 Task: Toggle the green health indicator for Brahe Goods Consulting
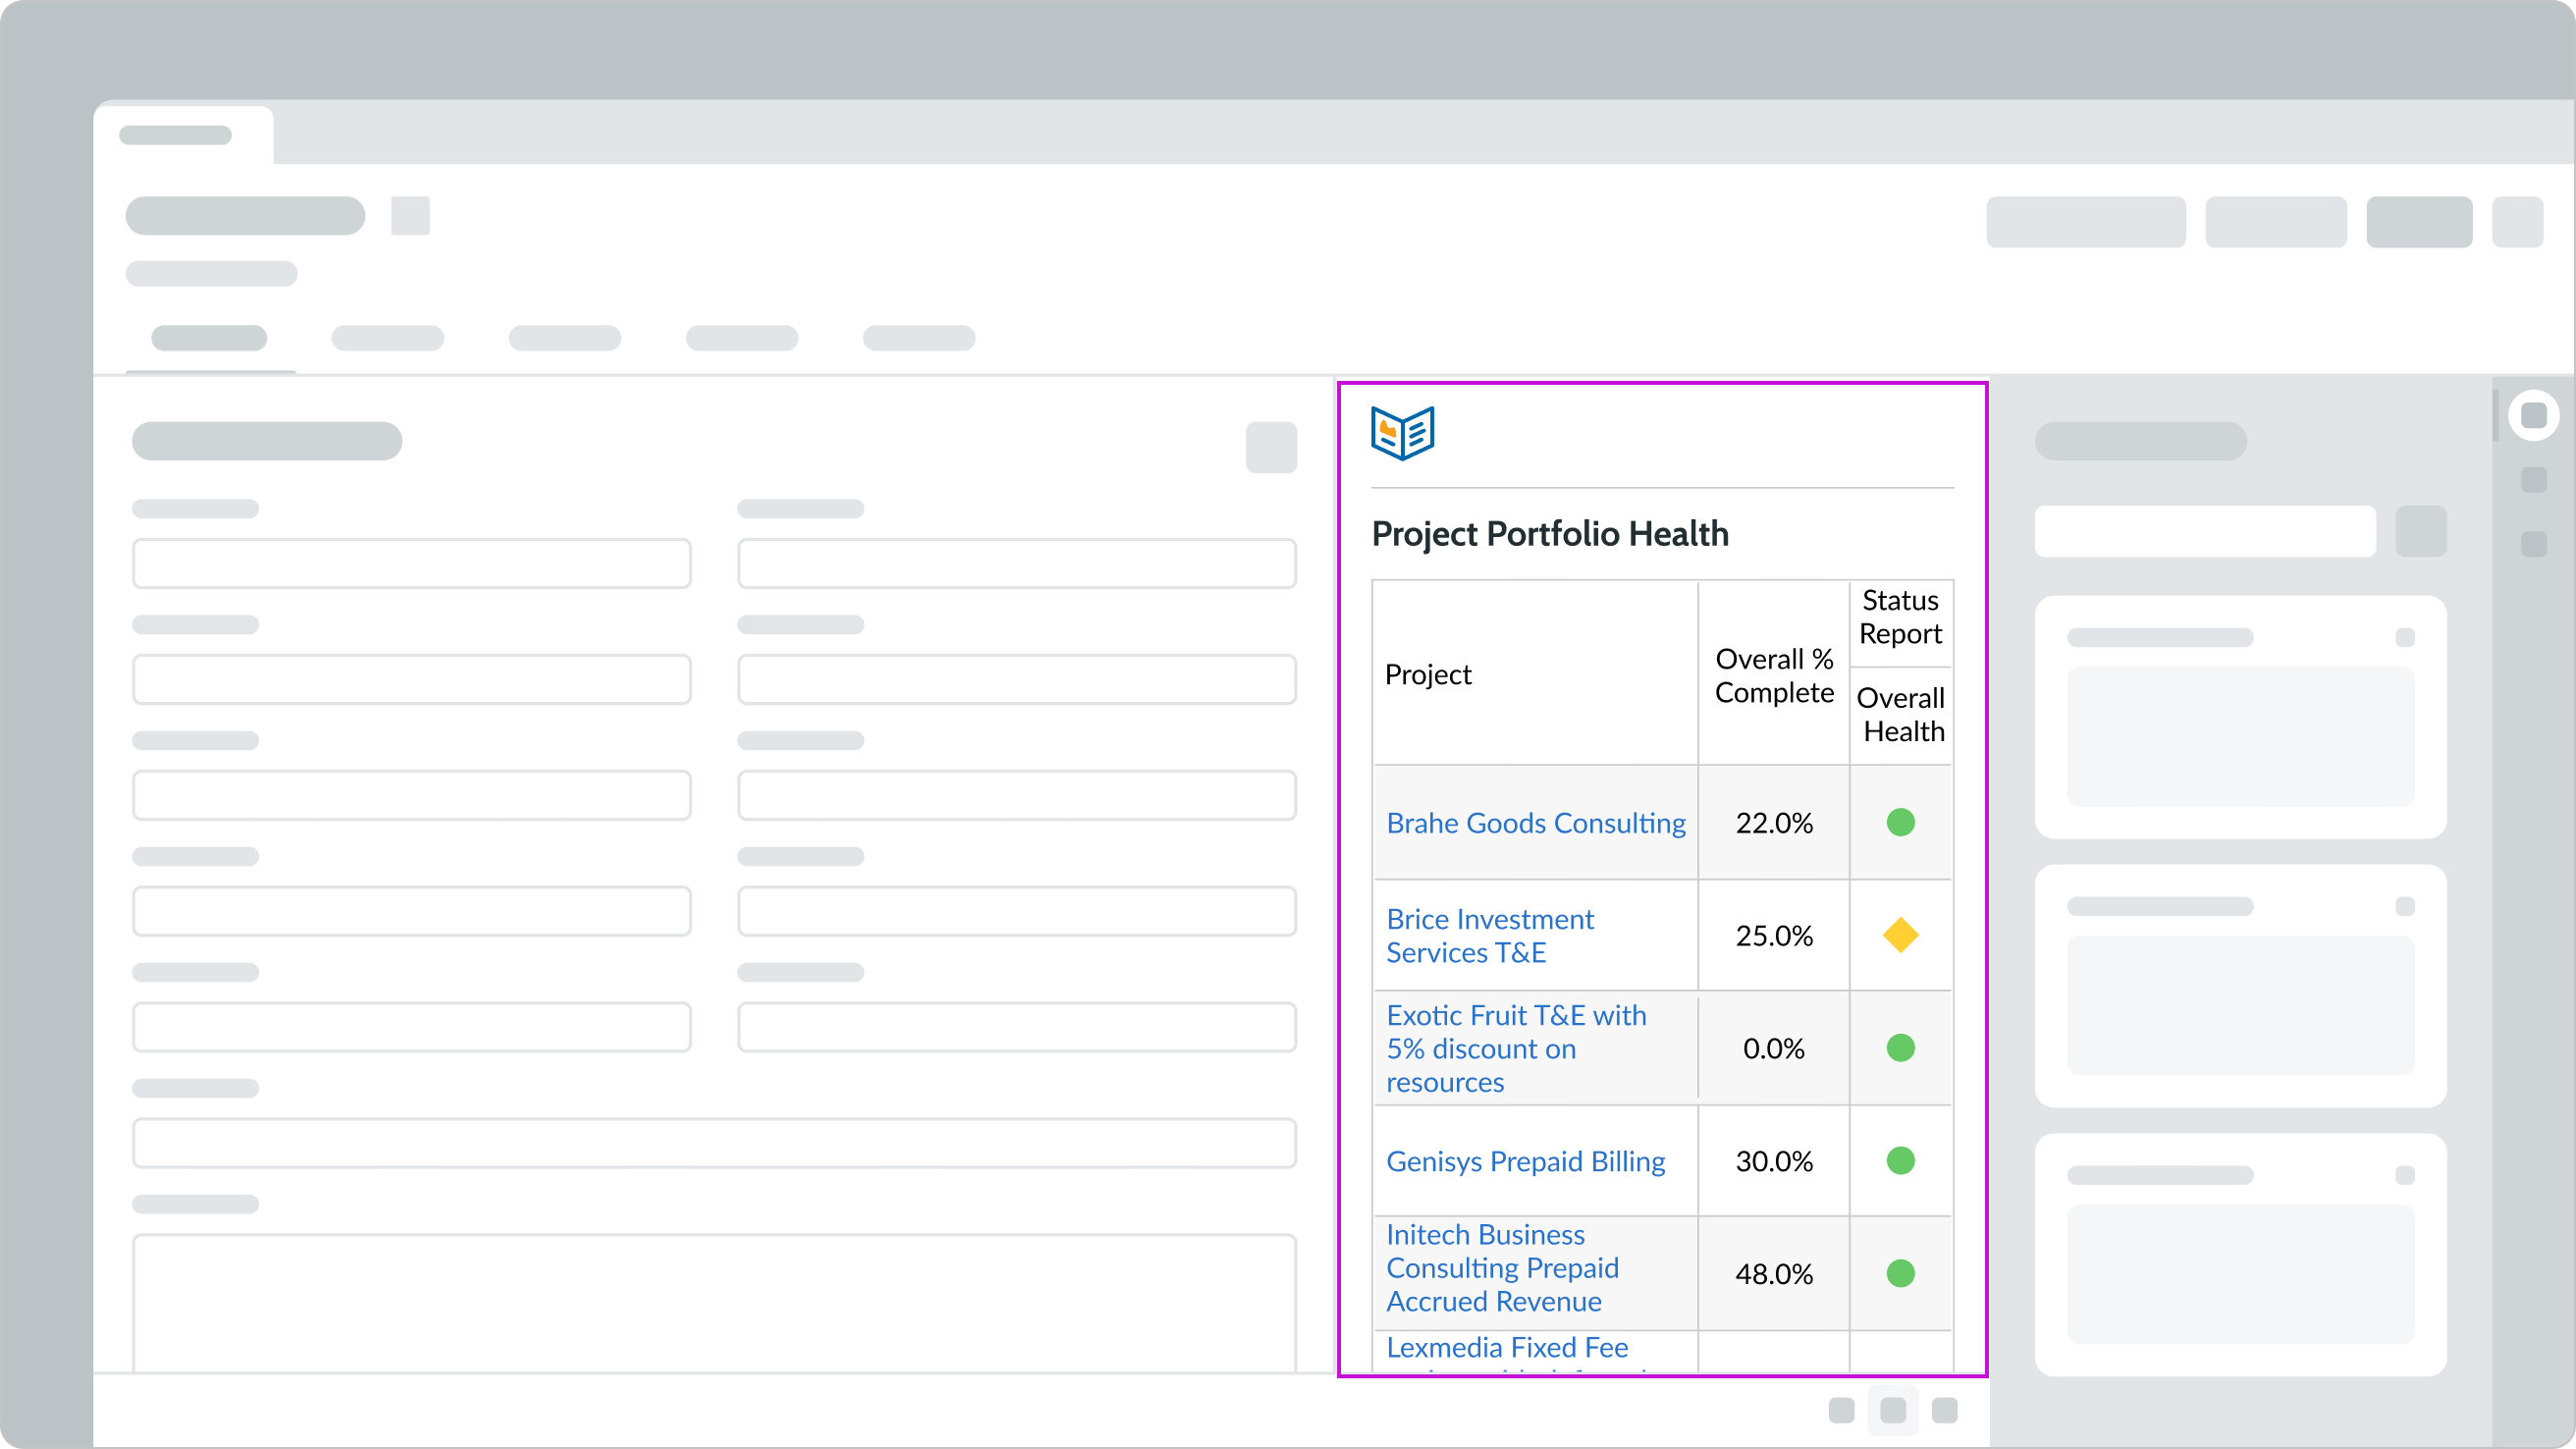(1901, 822)
